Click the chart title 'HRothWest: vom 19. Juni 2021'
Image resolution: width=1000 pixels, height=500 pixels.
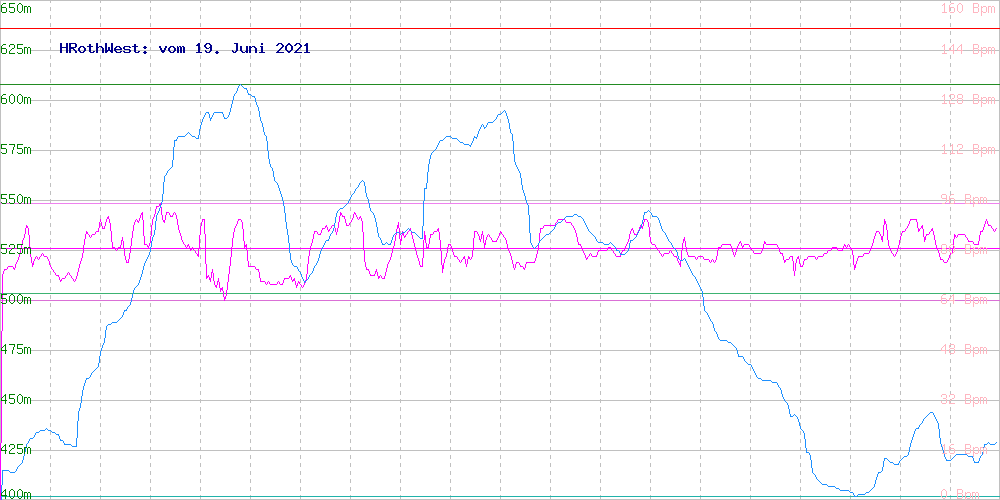pos(185,48)
